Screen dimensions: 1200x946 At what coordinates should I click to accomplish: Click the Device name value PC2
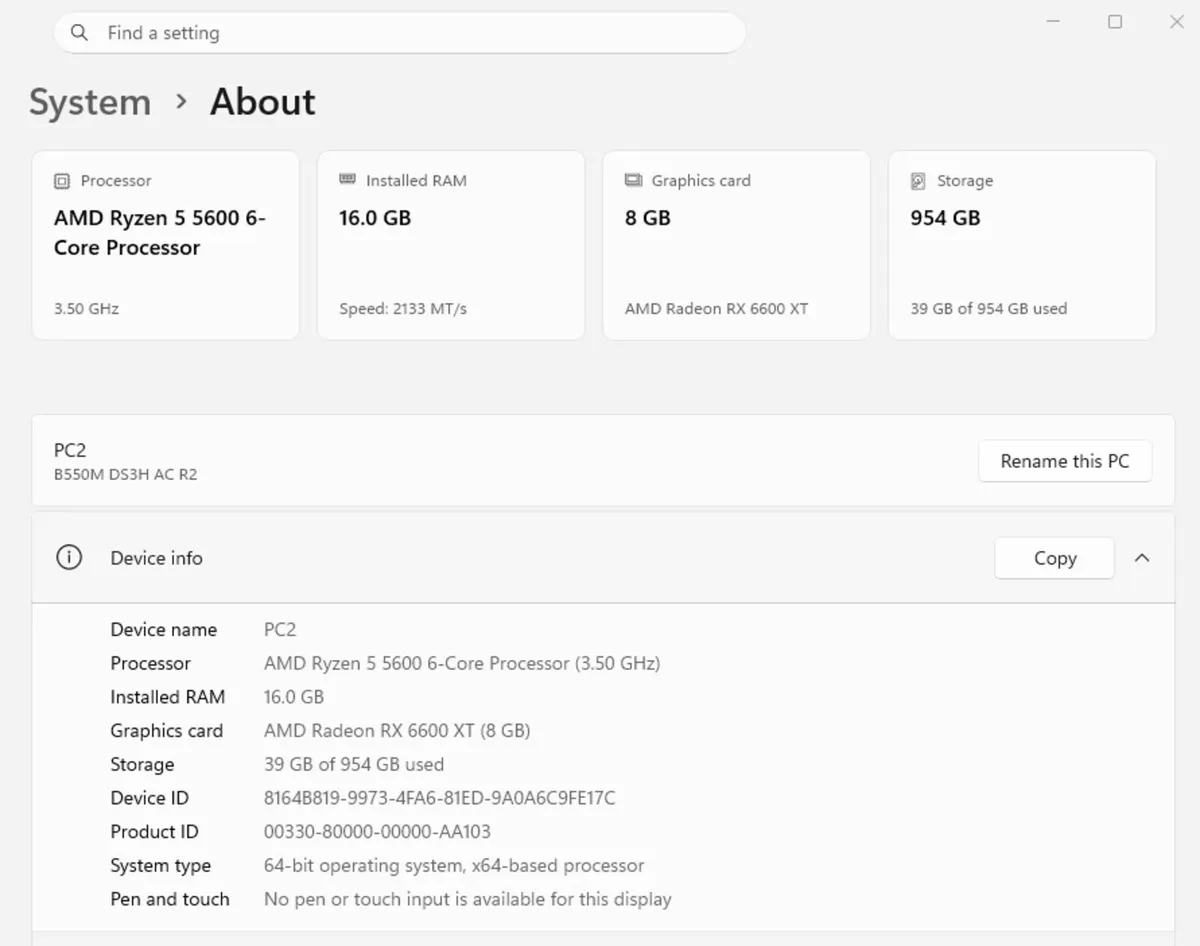pyautogui.click(x=280, y=630)
